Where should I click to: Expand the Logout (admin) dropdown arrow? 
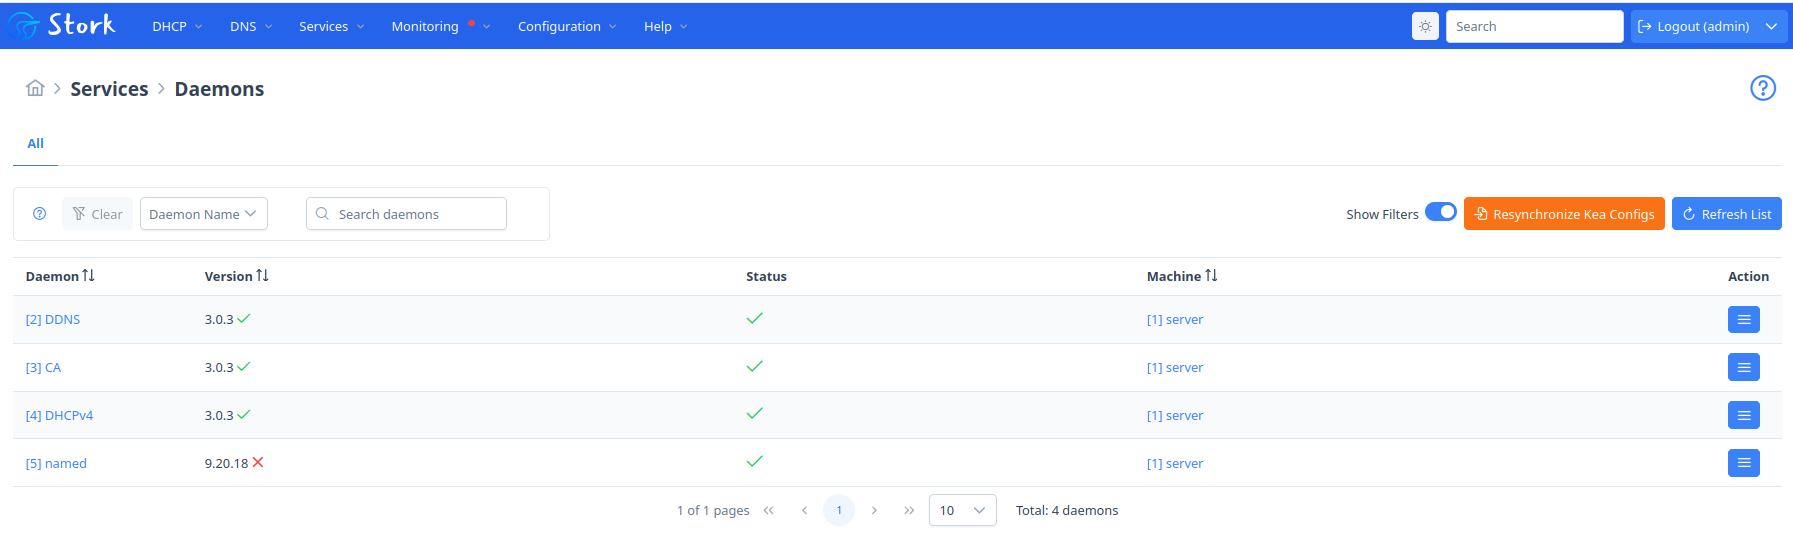1771,26
